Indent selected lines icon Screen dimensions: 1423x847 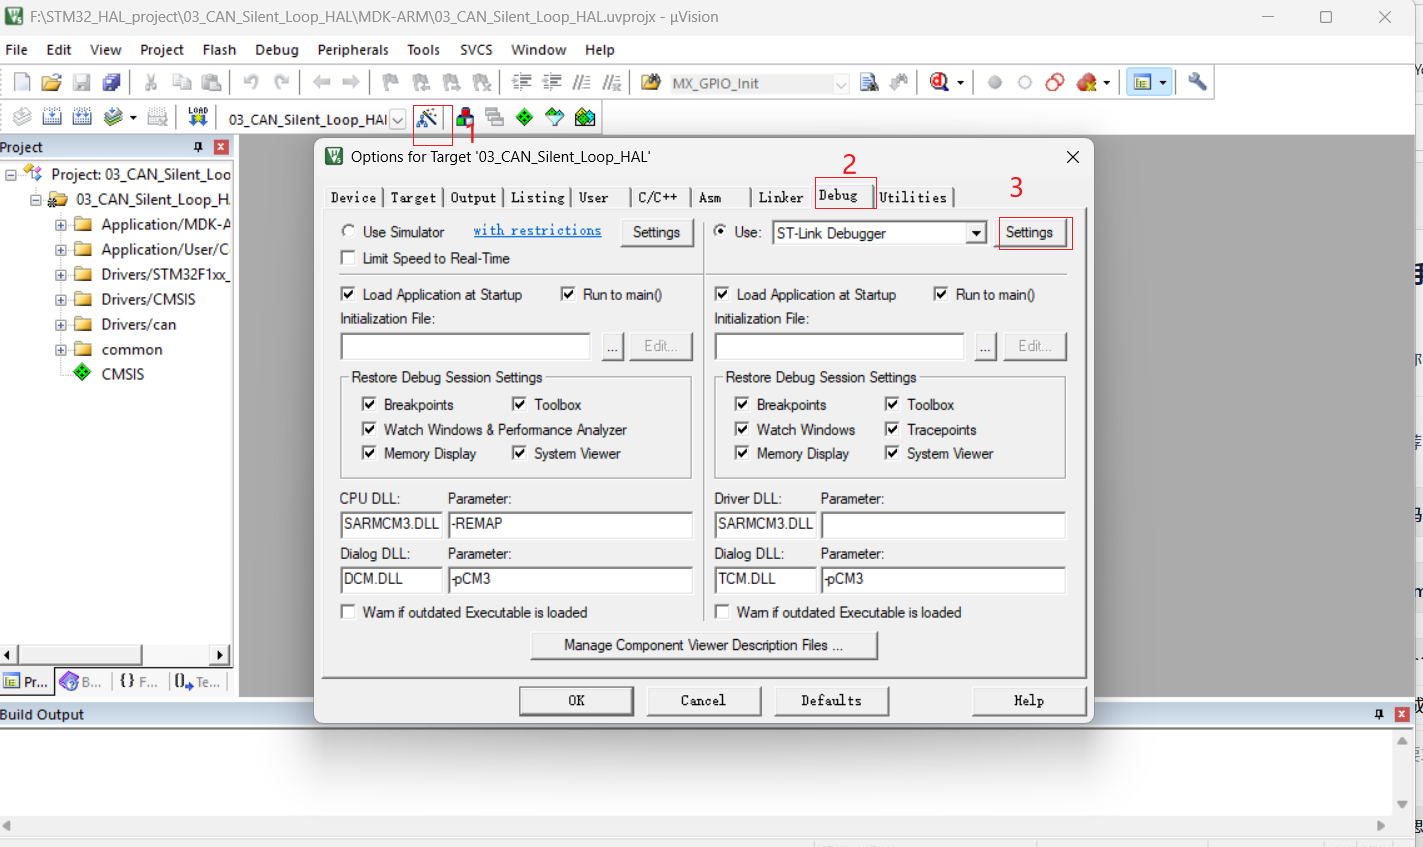click(x=522, y=83)
